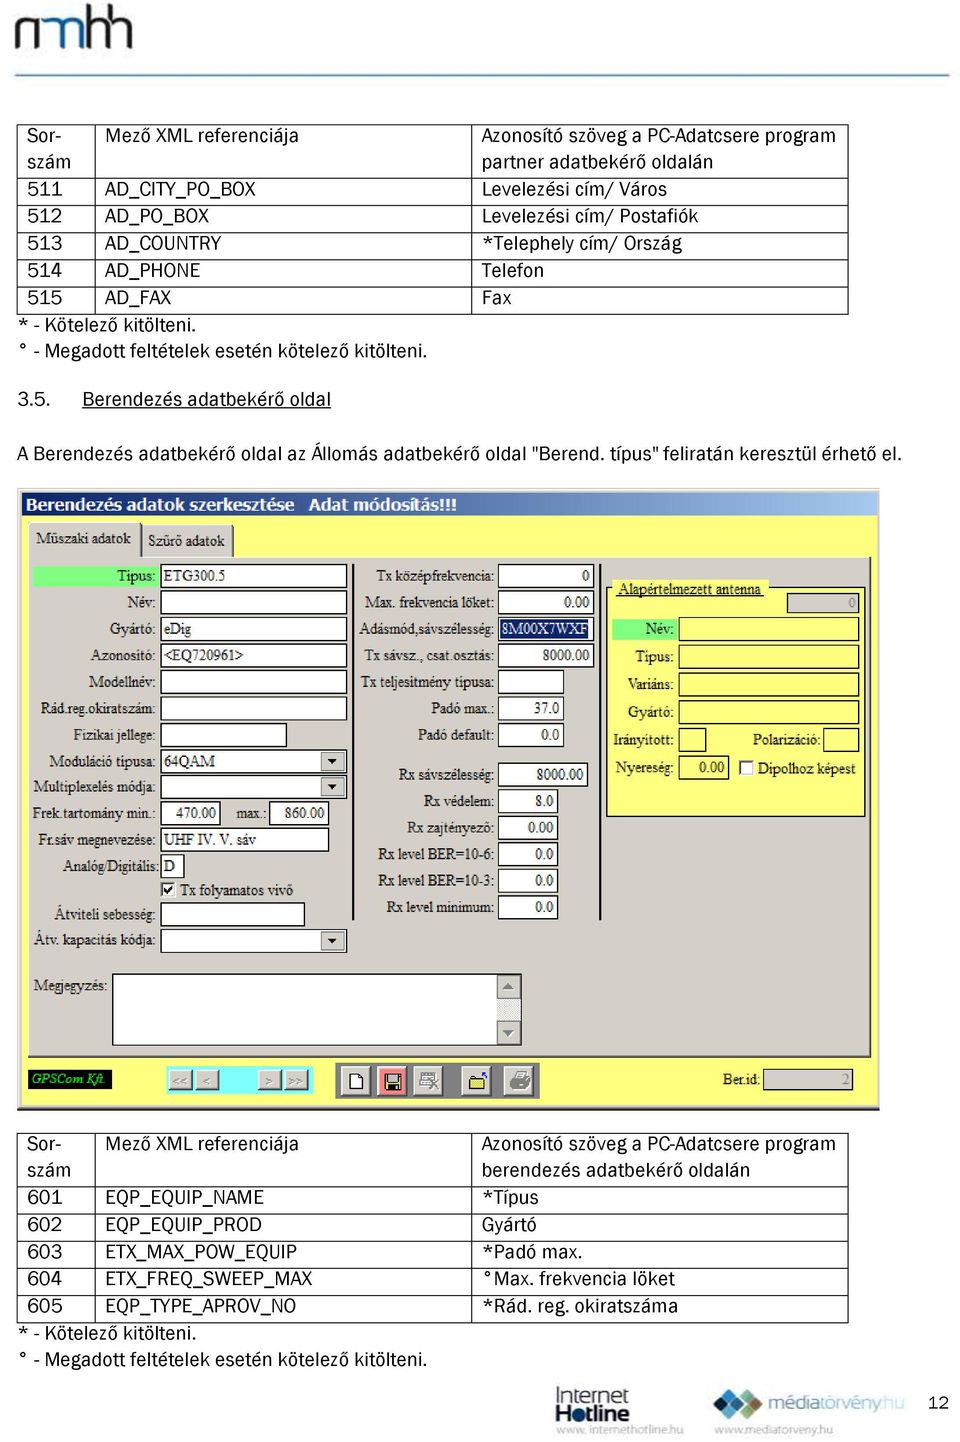Click the Rx sávszélesség field 8000.00
Image resolution: width=960 pixels, height=1442 pixels.
542,774
